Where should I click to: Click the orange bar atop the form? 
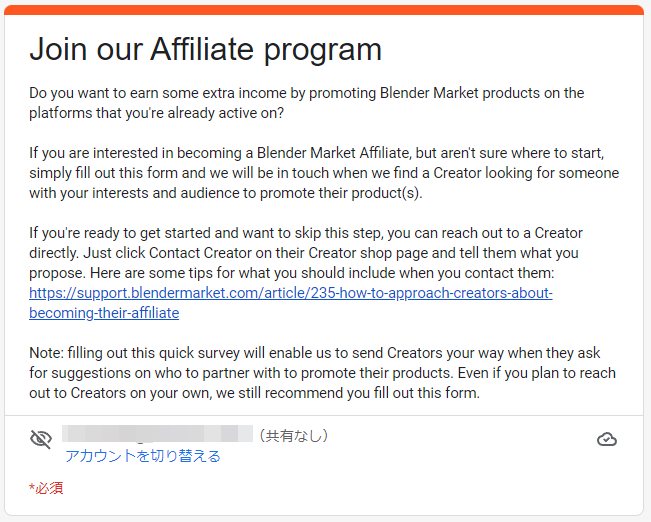tap(325, 10)
